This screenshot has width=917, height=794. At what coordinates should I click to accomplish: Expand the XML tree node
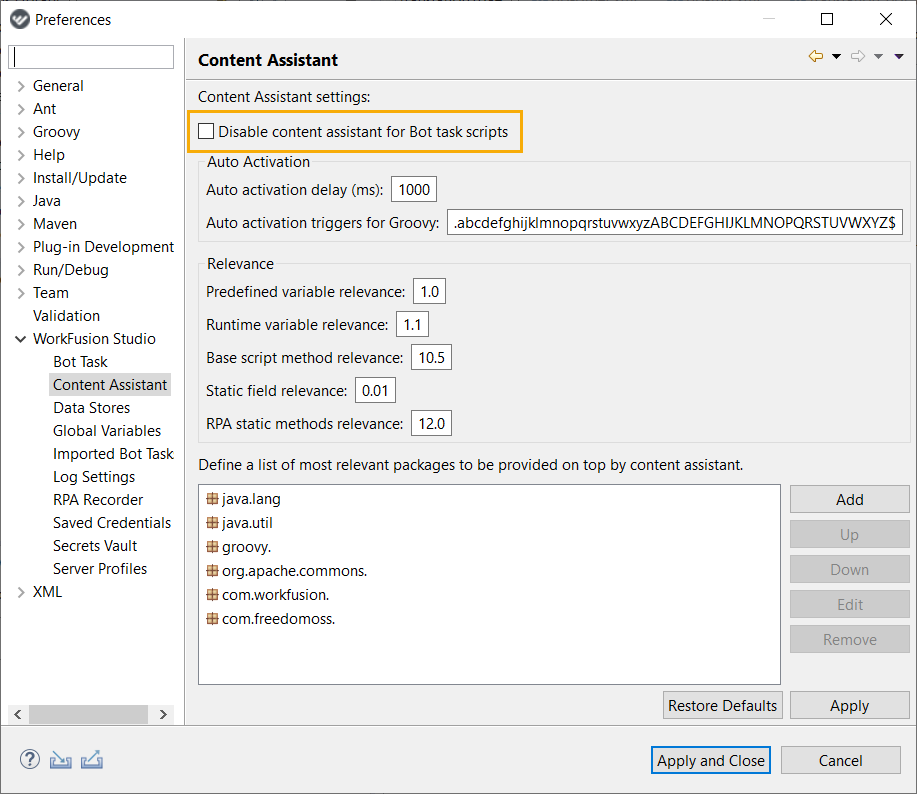click(21, 592)
